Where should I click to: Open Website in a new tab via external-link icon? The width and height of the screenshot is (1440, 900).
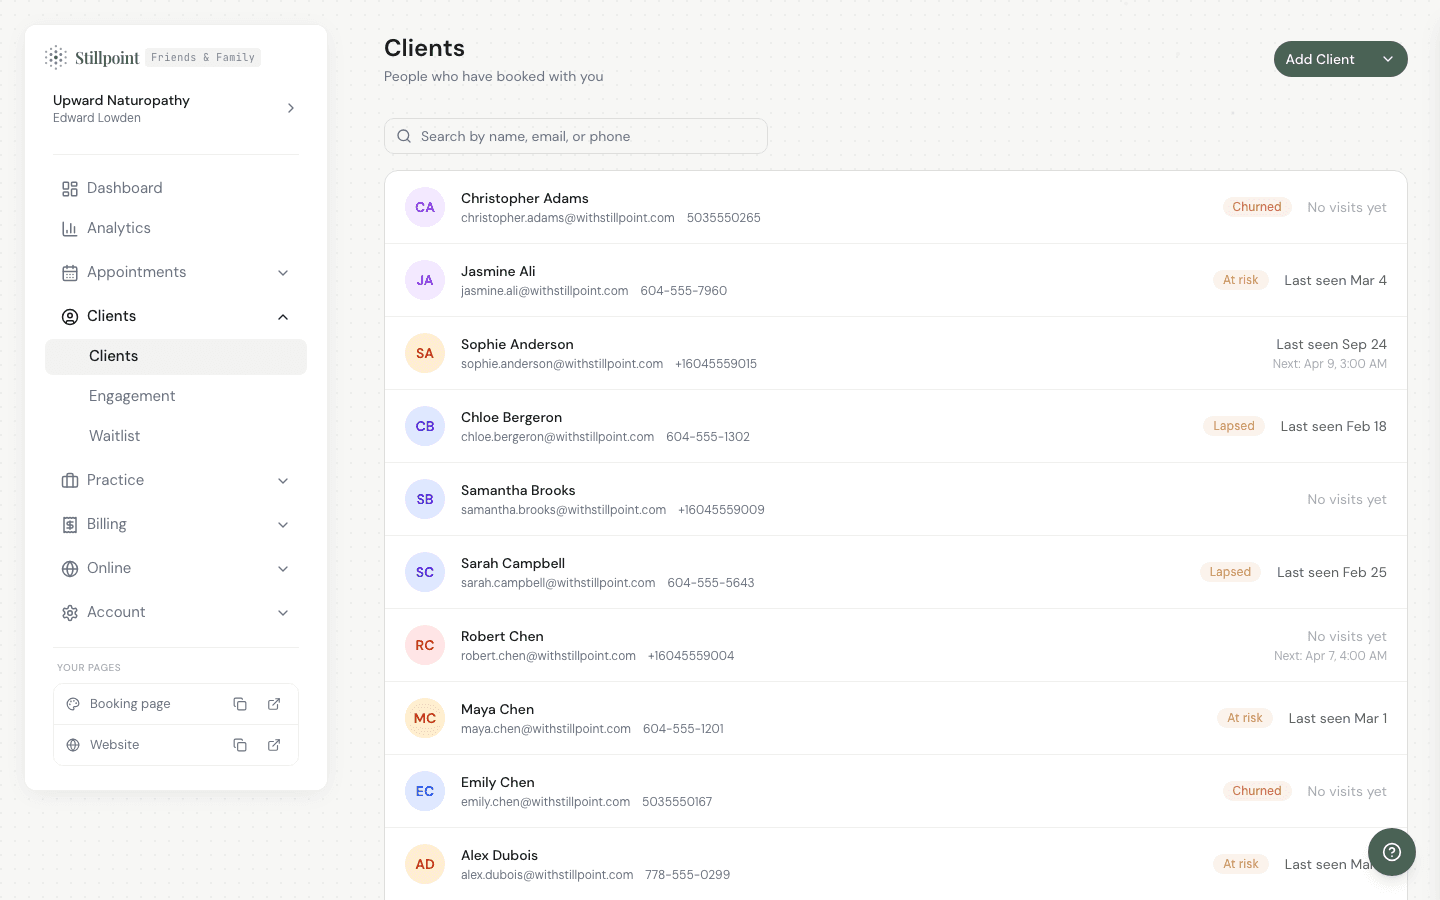(274, 745)
